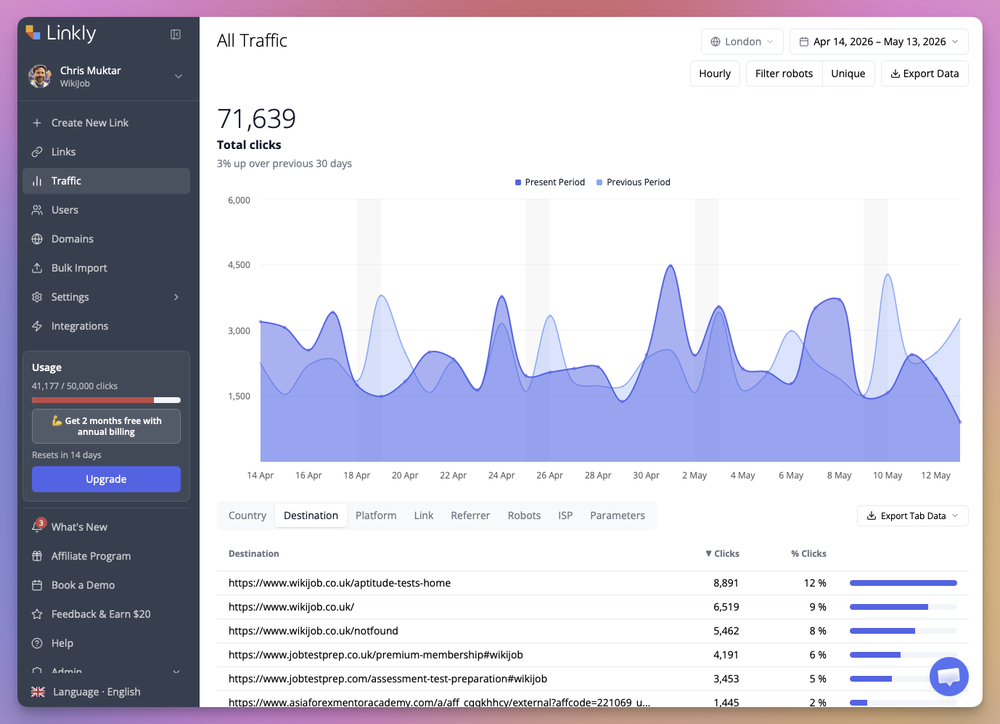Click the Linkly logo icon
1000x724 pixels.
click(x=33, y=33)
